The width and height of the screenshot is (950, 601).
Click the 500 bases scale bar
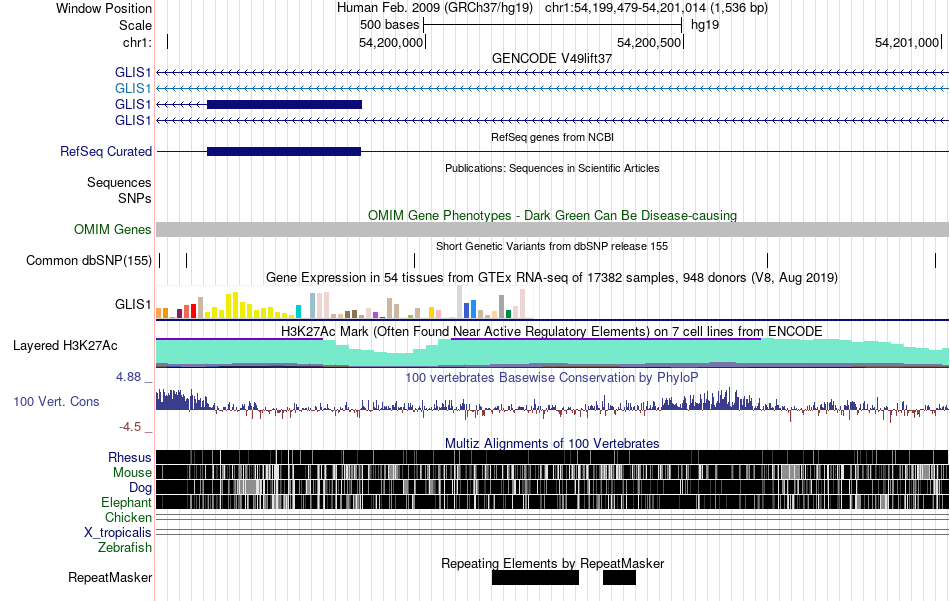[x=553, y=25]
